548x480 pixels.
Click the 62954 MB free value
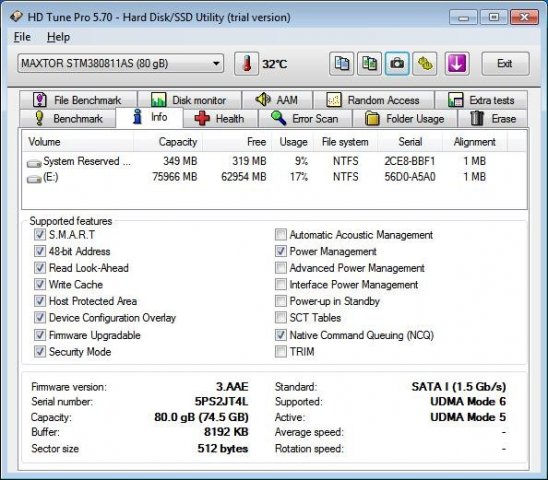point(244,177)
